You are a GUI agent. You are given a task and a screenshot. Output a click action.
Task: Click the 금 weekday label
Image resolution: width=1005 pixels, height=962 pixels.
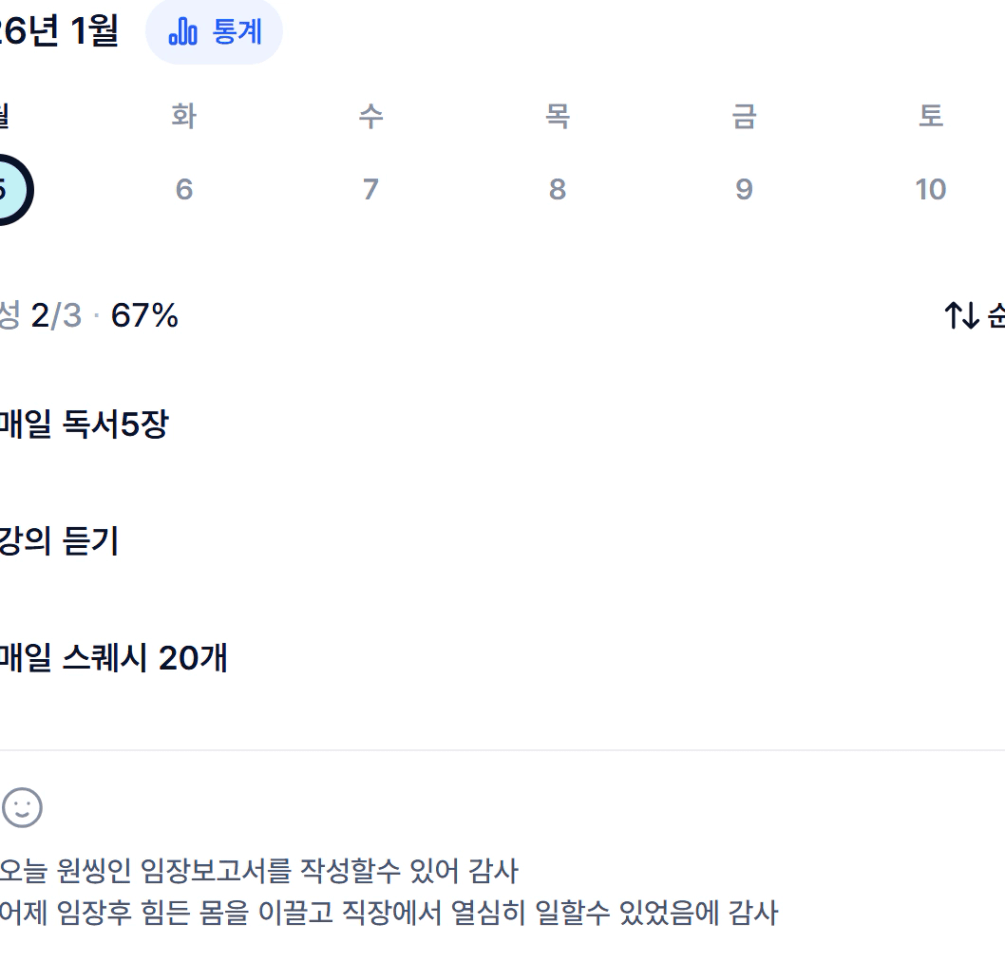(743, 117)
